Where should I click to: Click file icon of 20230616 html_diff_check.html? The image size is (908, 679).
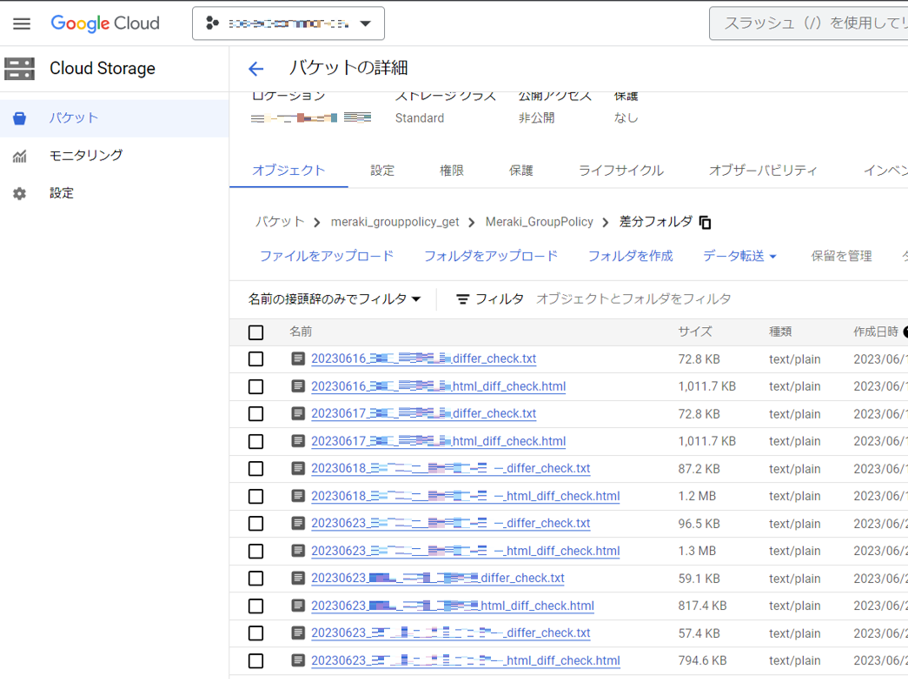[x=298, y=386]
